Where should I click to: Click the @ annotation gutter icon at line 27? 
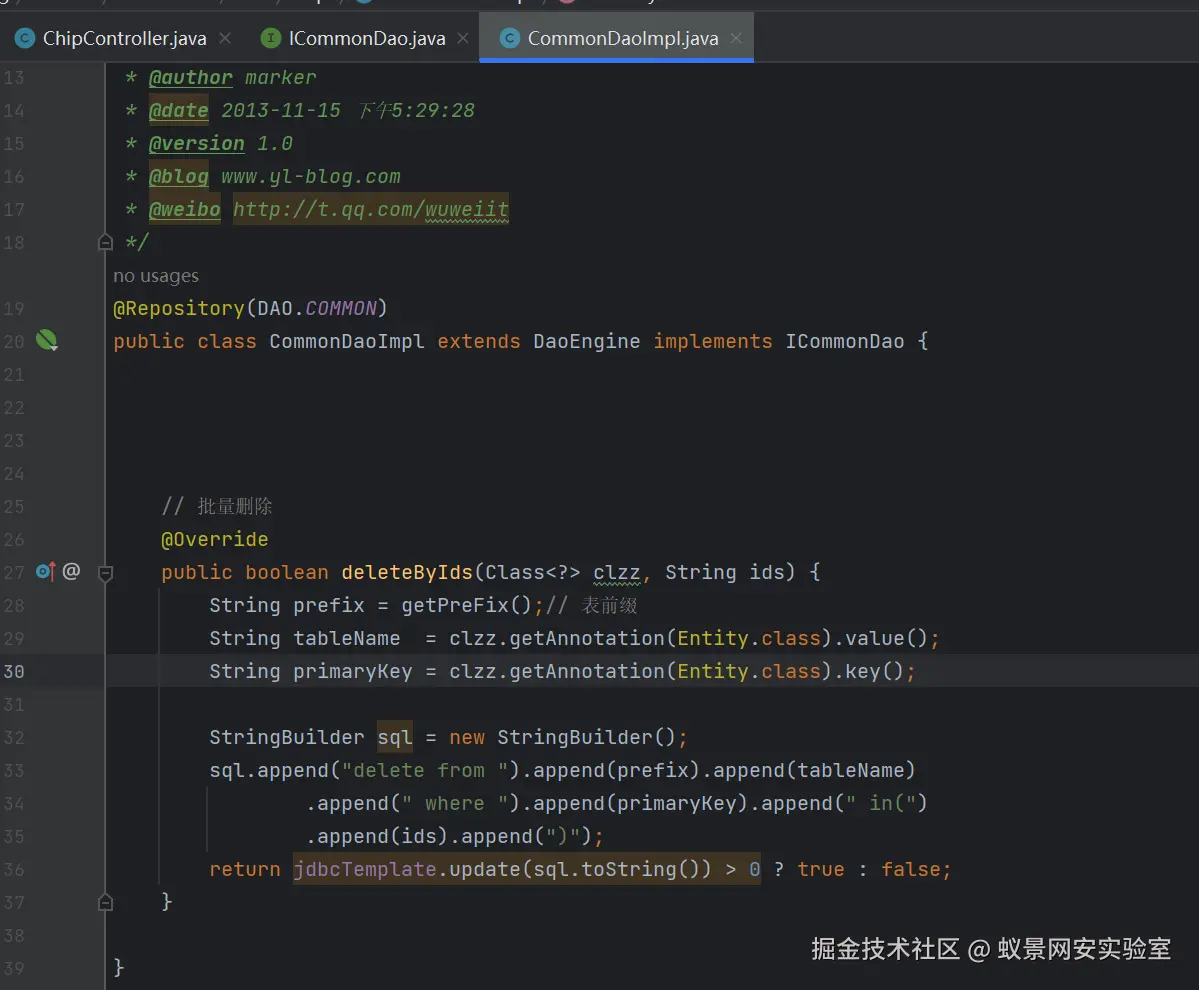point(71,571)
